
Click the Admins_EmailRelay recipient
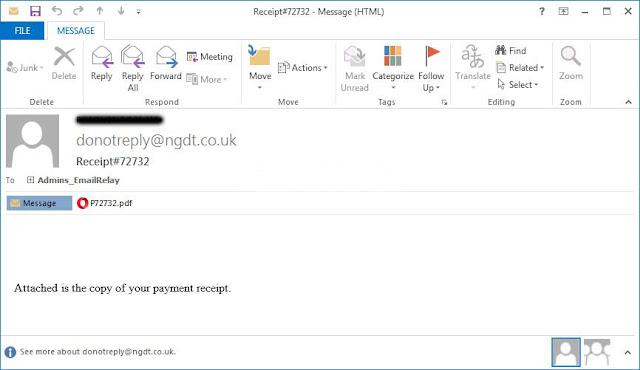[x=78, y=180]
